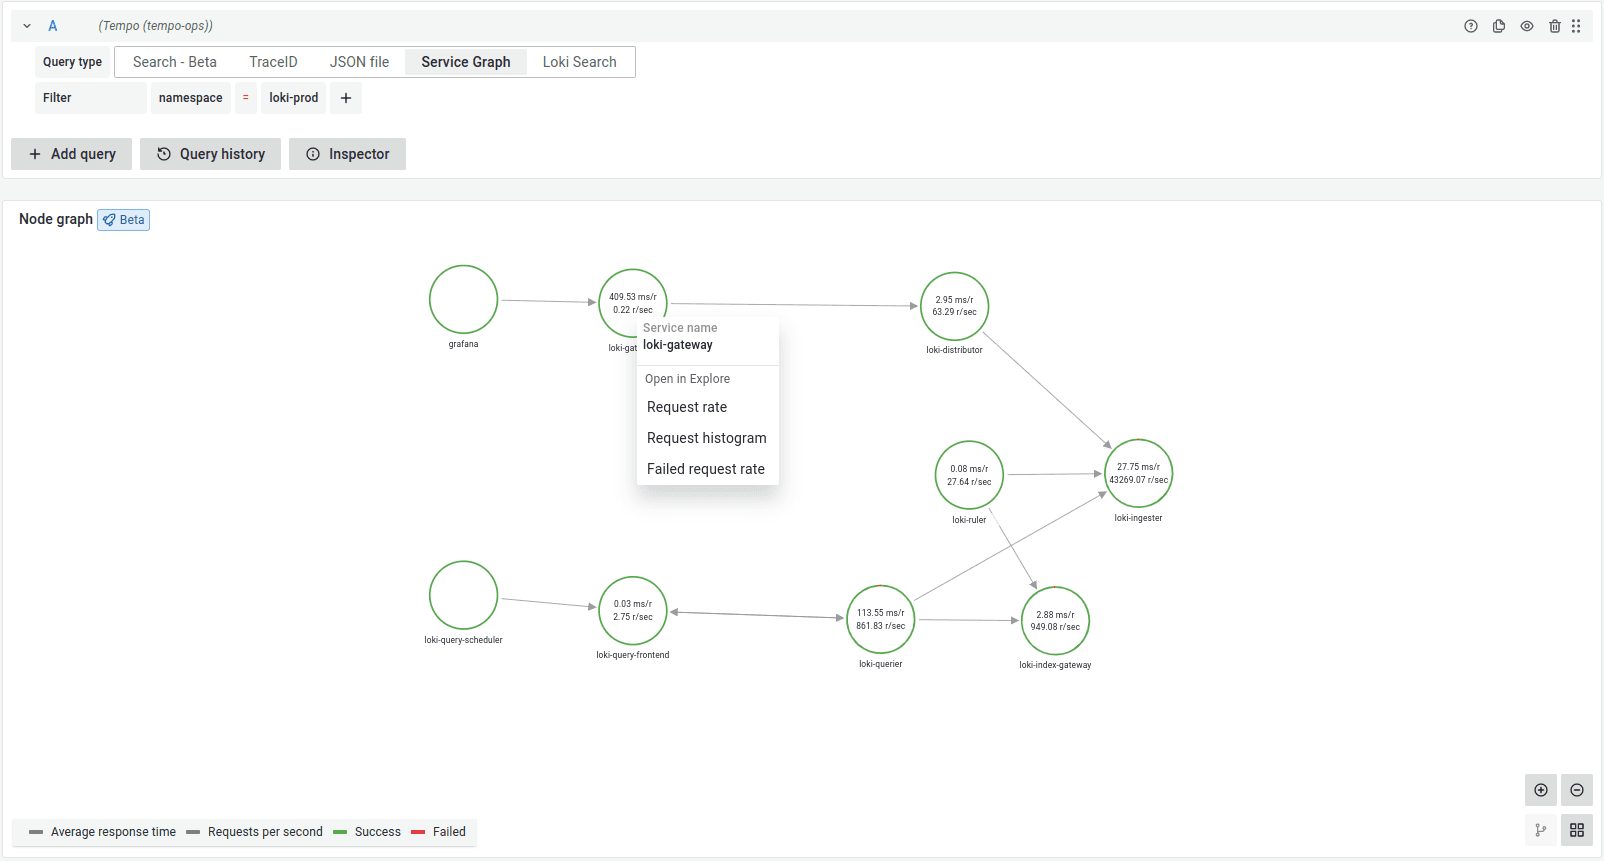
Task: Click the Add query button
Action: point(72,154)
